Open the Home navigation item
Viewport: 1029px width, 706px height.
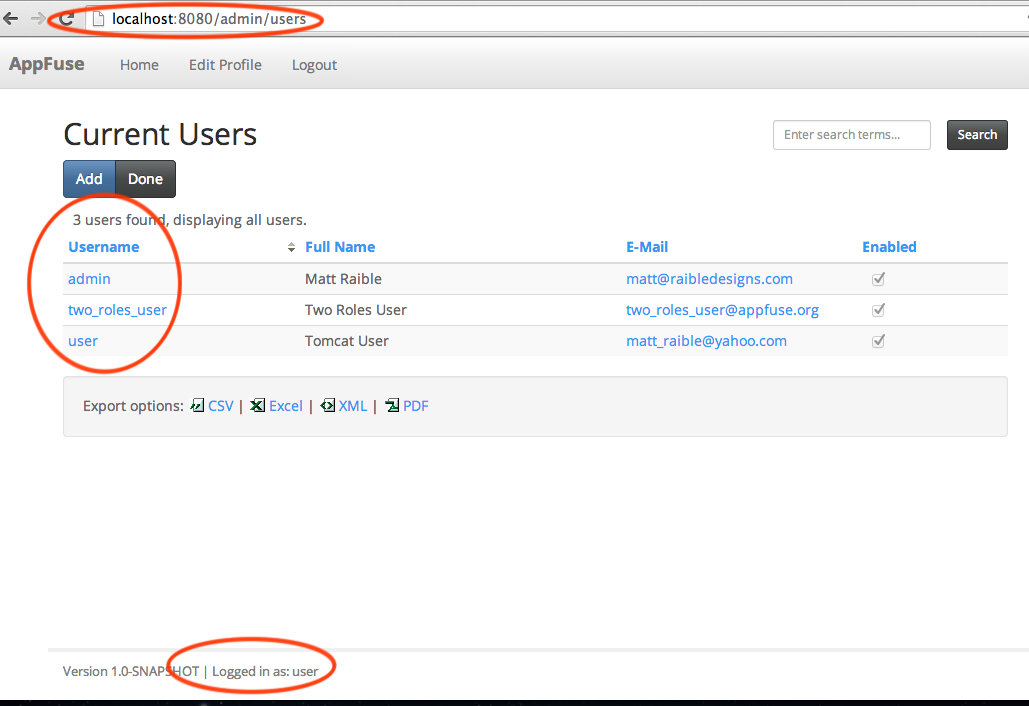(x=139, y=64)
